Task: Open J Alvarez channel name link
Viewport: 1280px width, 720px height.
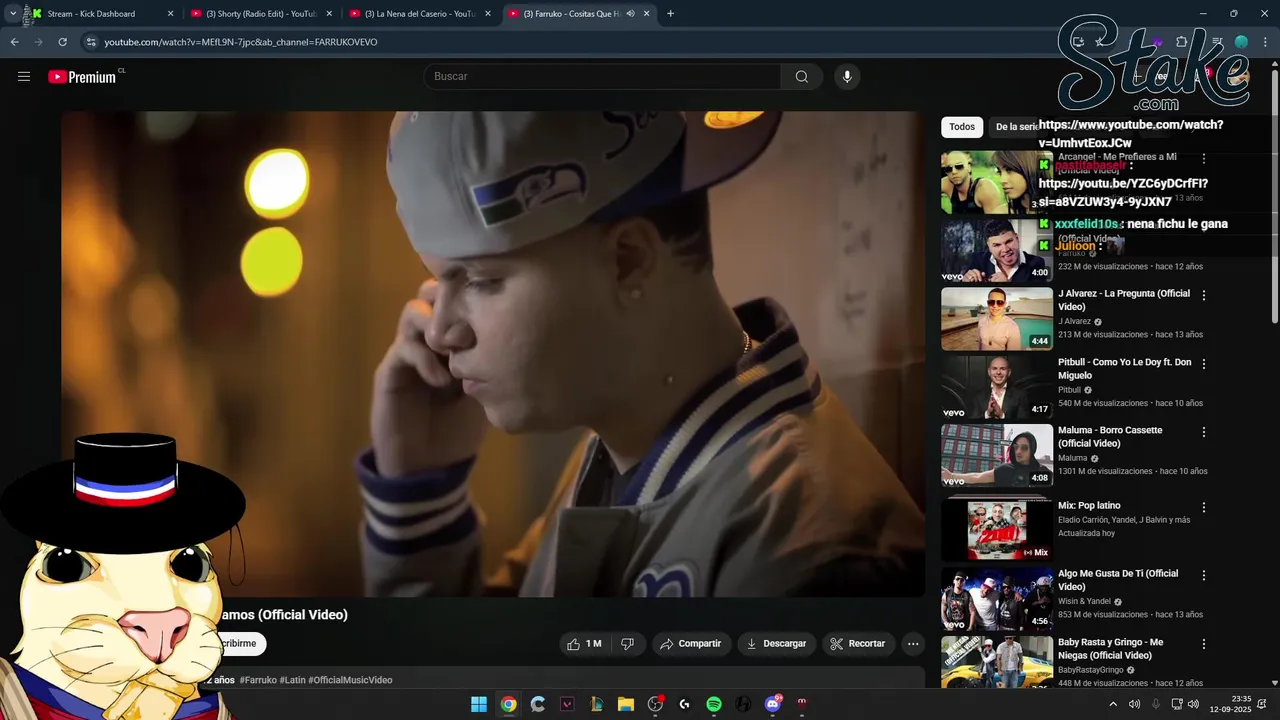Action: (x=1074, y=322)
